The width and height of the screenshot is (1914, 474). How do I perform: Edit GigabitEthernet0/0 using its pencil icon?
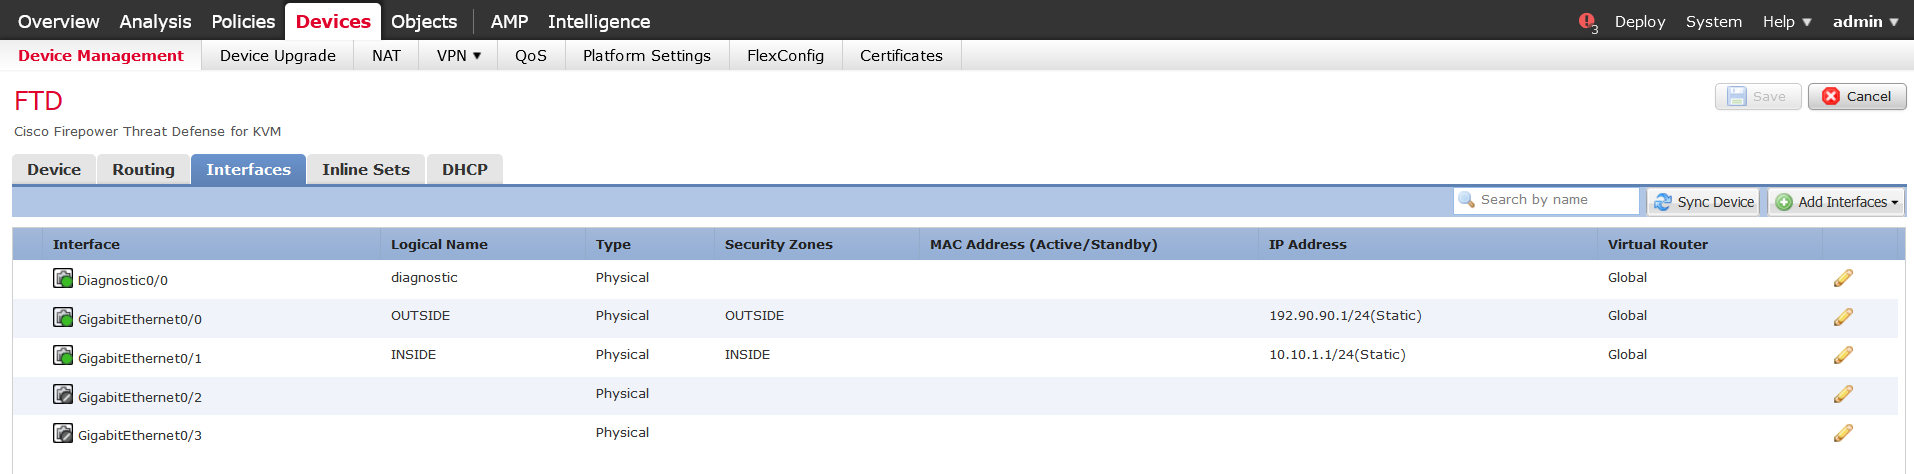[1843, 317]
